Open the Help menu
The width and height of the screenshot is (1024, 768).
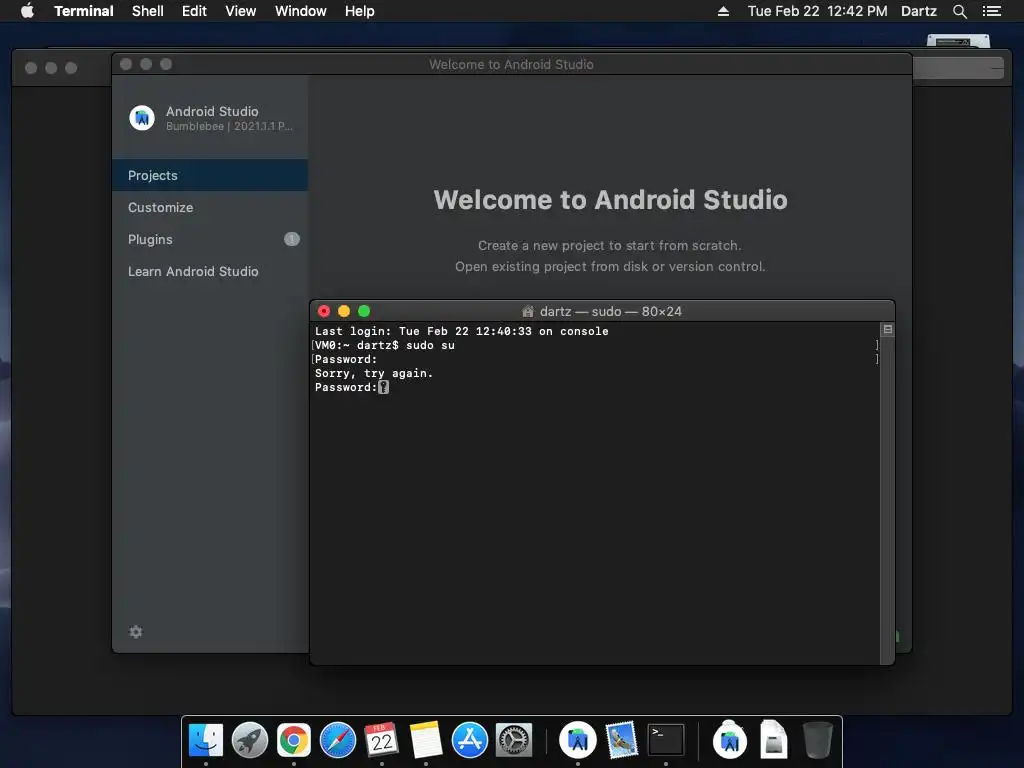(x=360, y=11)
